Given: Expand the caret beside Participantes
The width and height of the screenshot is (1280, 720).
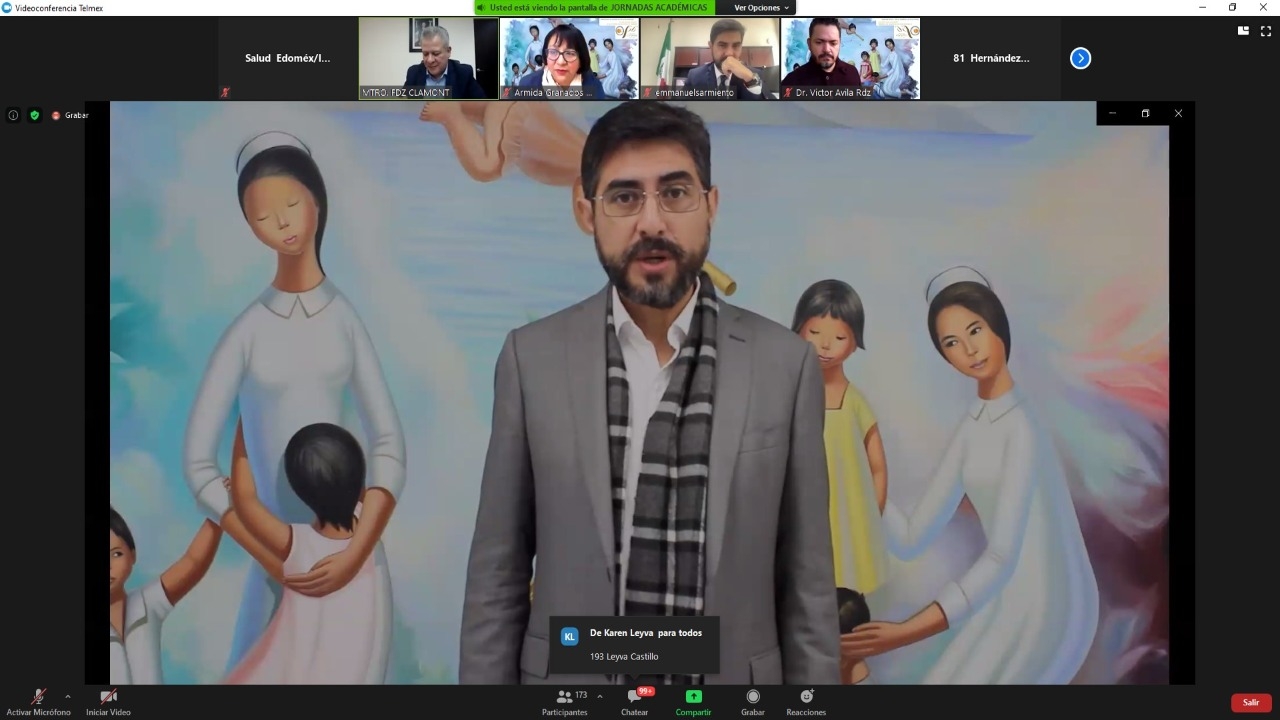Looking at the screenshot, I should [600, 696].
